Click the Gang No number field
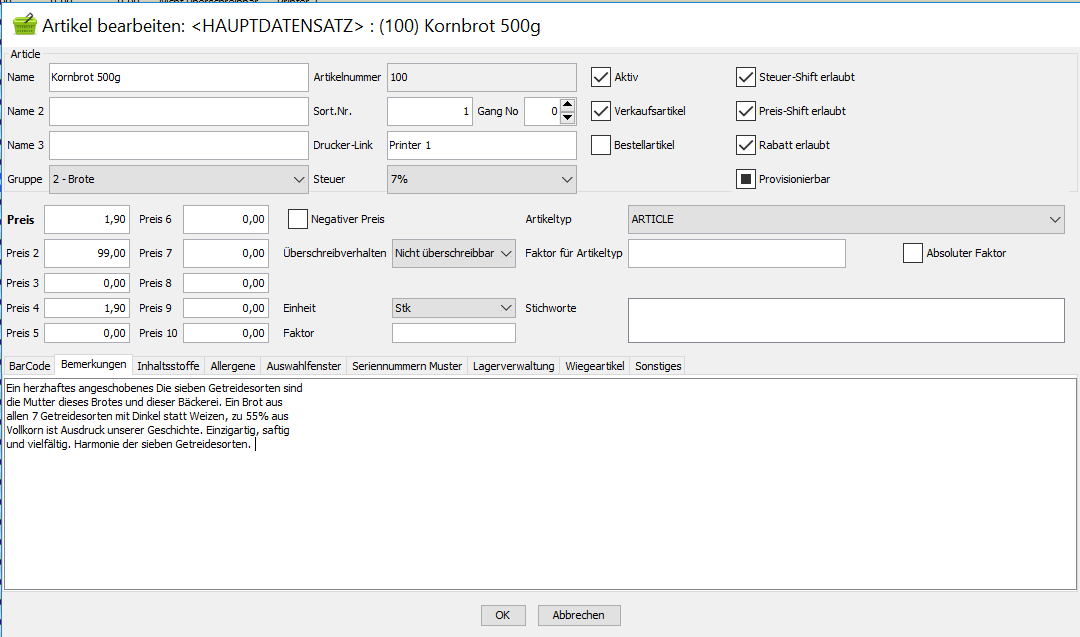 click(x=542, y=111)
